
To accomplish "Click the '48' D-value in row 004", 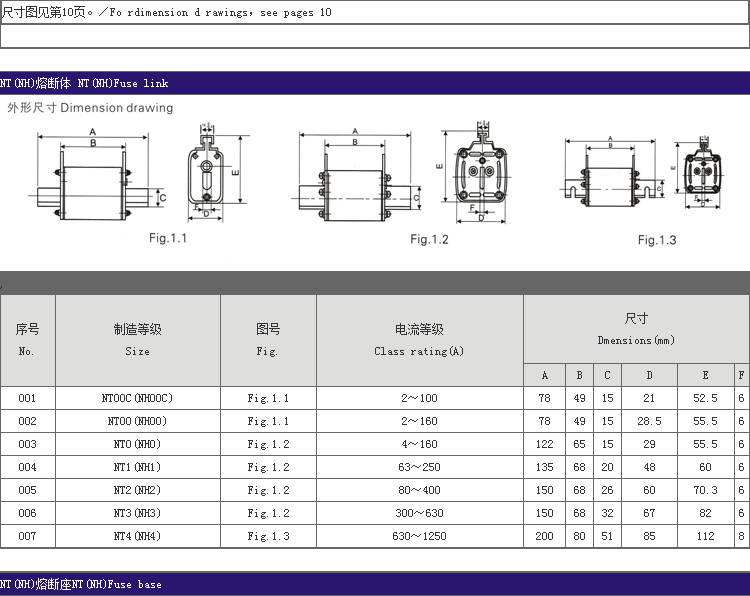I will [650, 467].
